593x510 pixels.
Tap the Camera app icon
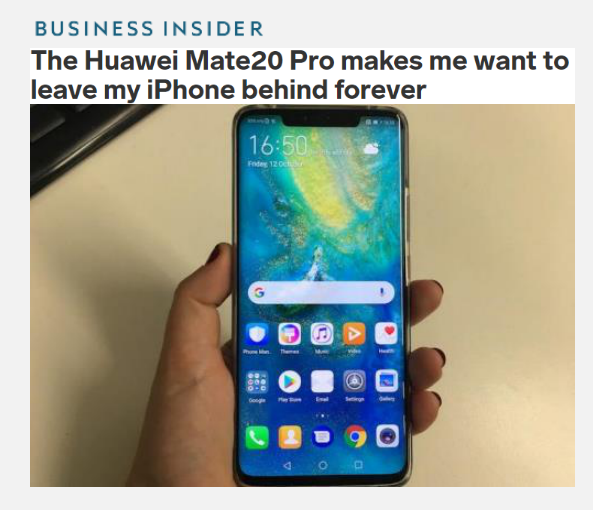click(388, 436)
